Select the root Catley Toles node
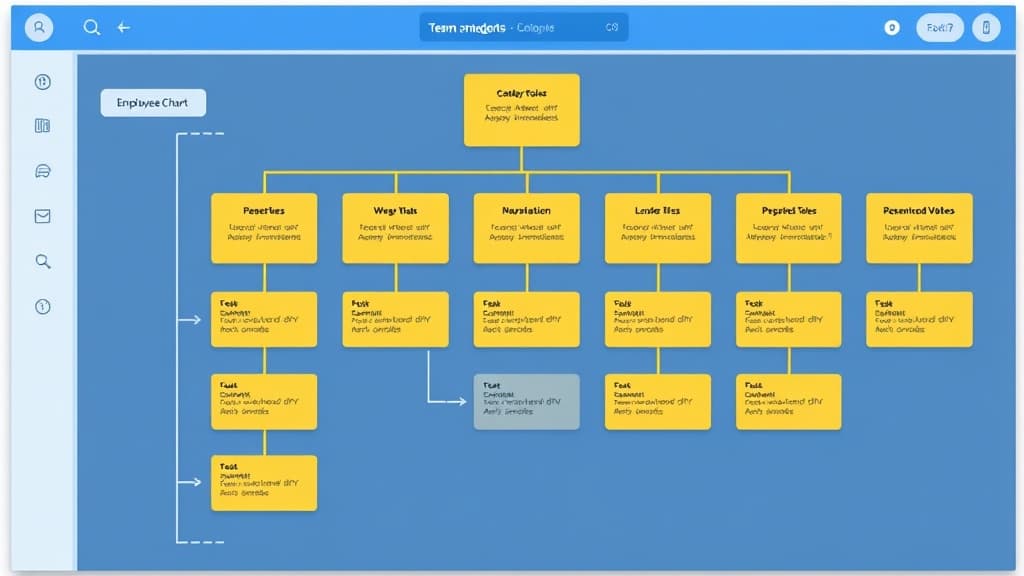Image resolution: width=1024 pixels, height=576 pixels. (x=522, y=110)
